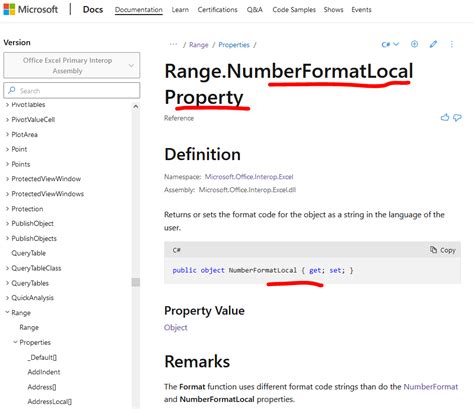Open the Object property value link
The image size is (474, 409).
[176, 328]
